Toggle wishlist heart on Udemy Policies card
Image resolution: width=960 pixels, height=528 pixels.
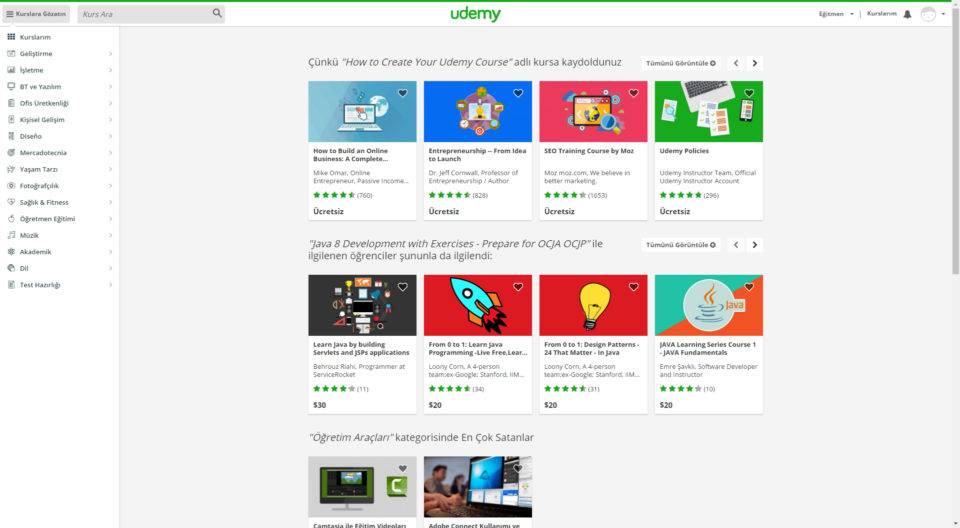click(749, 93)
